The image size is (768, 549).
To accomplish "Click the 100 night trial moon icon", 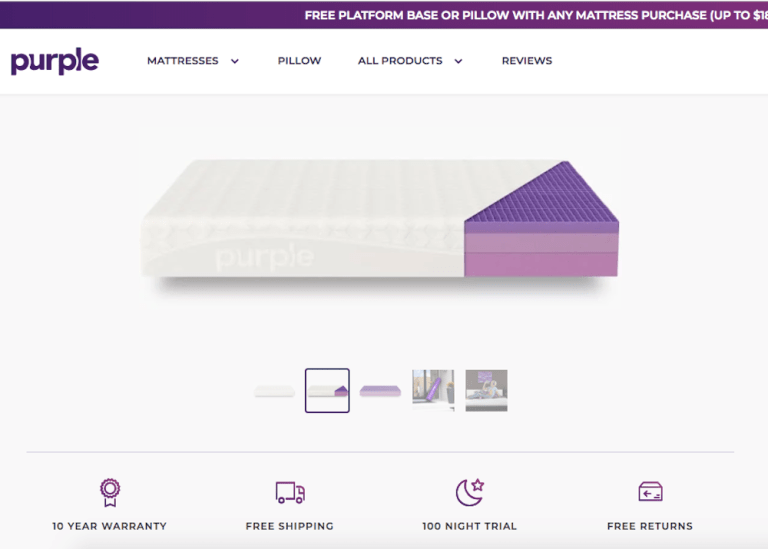I will [x=469, y=491].
